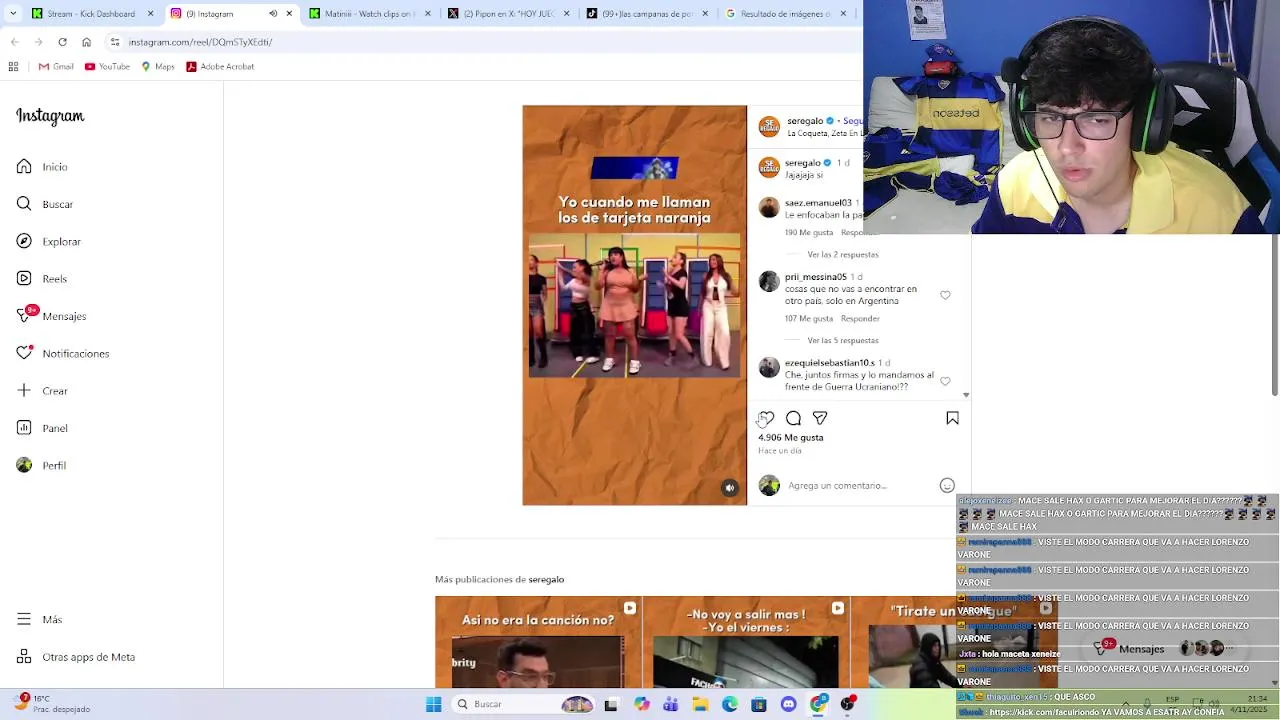Open Windows Start button
The width and height of the screenshot is (1280, 720).
[433, 704]
